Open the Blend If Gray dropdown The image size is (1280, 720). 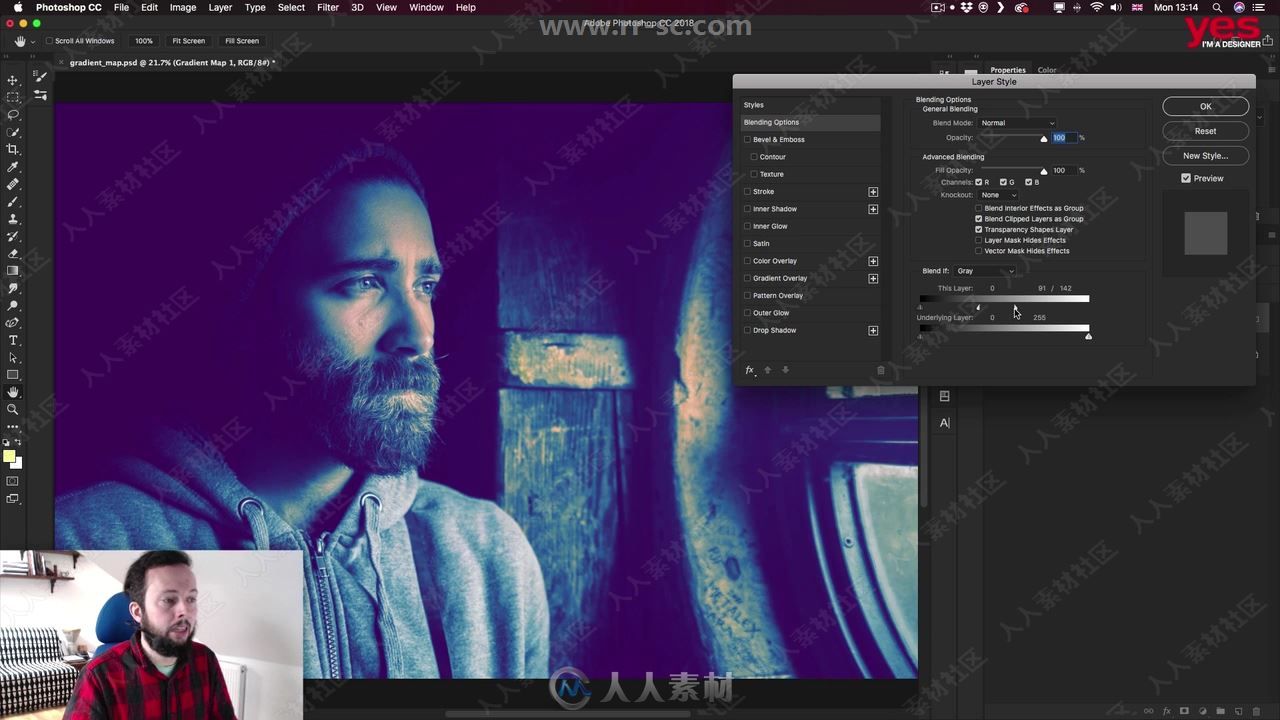coord(985,271)
